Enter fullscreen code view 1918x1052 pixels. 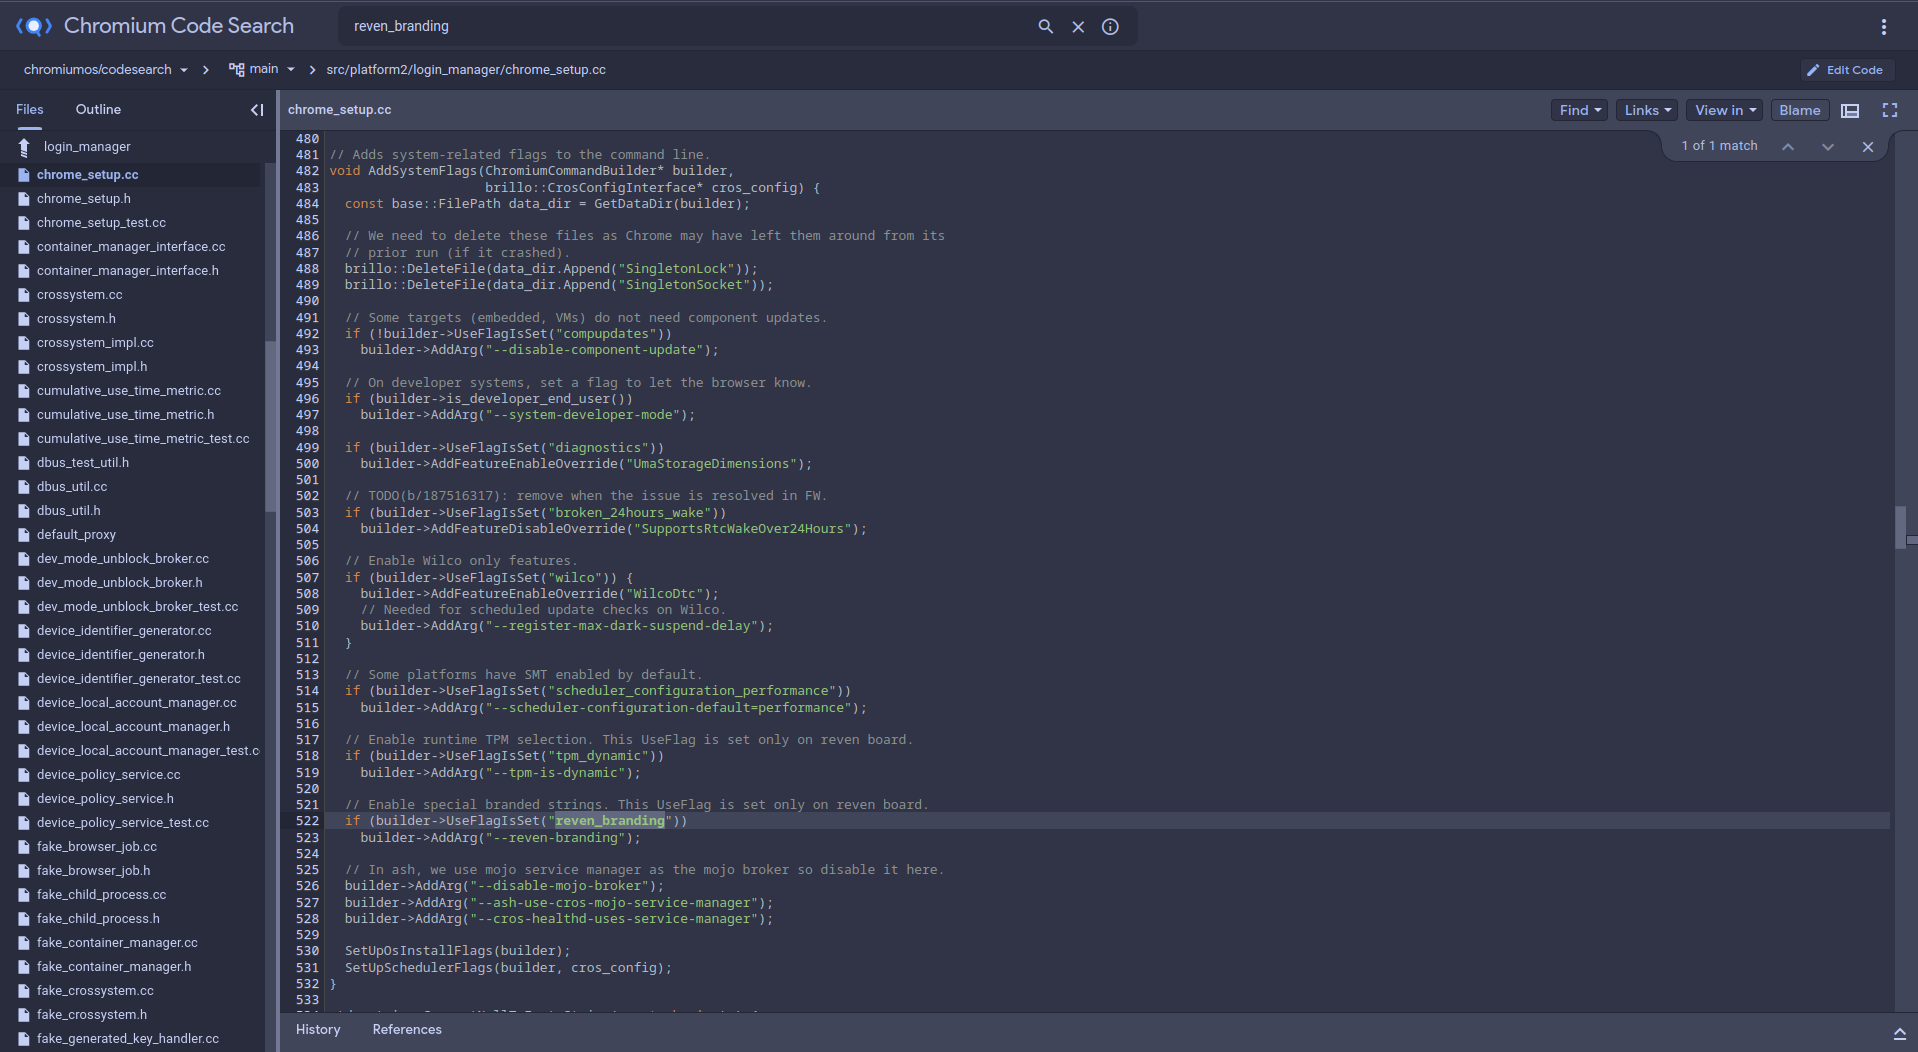1889,110
